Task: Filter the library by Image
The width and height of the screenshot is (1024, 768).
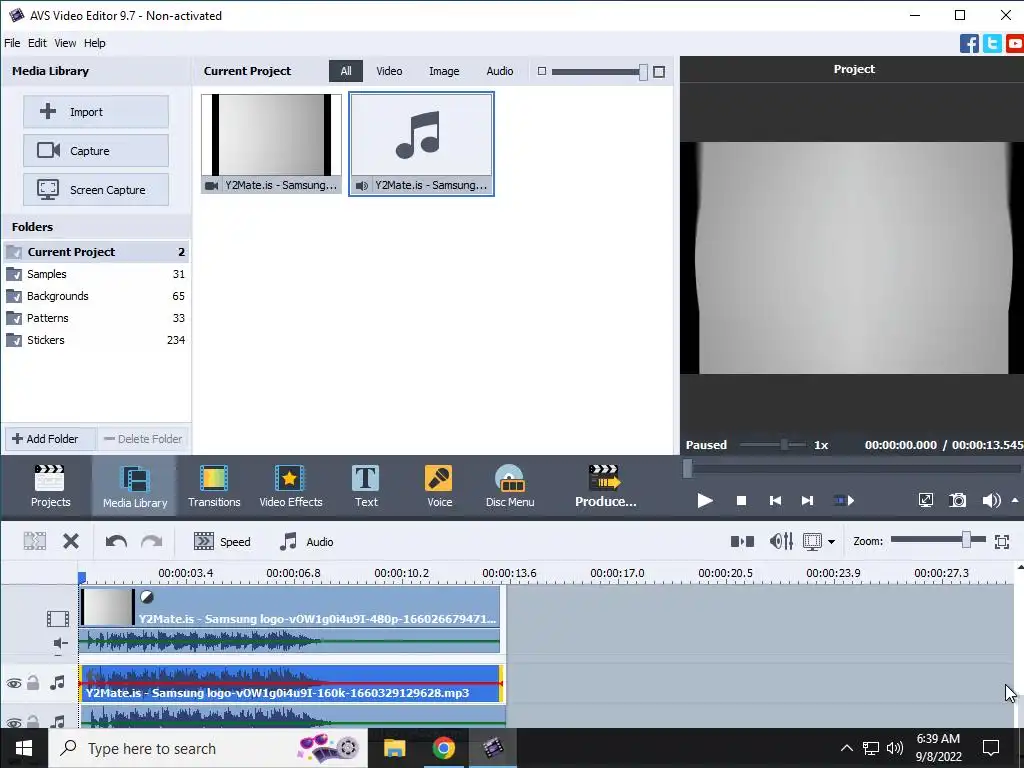Action: [444, 71]
